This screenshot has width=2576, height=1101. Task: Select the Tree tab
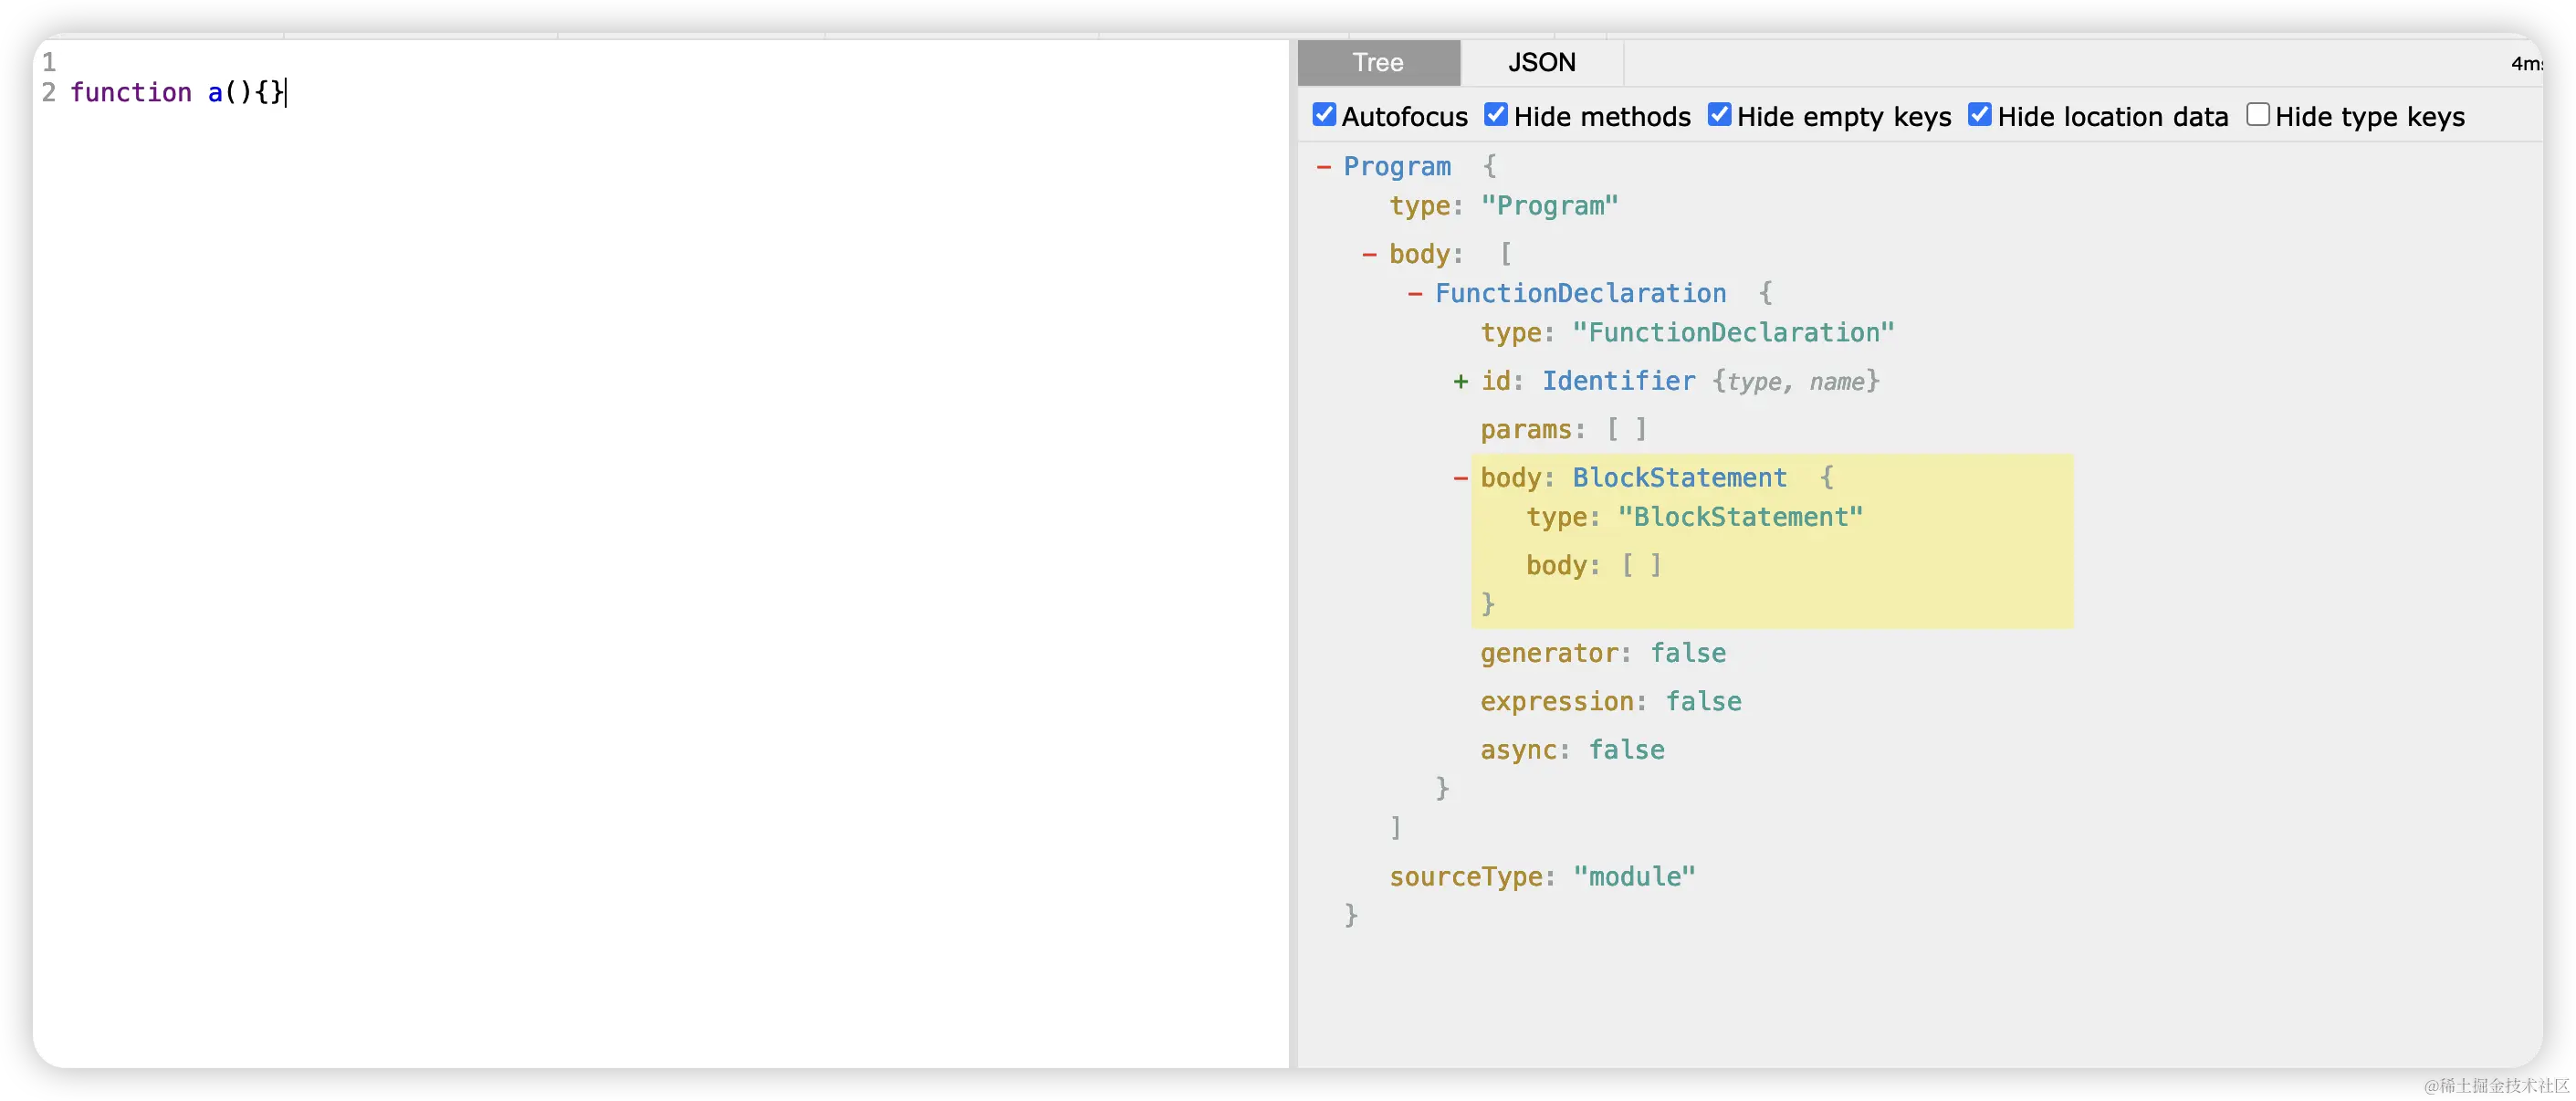pyautogui.click(x=1378, y=63)
